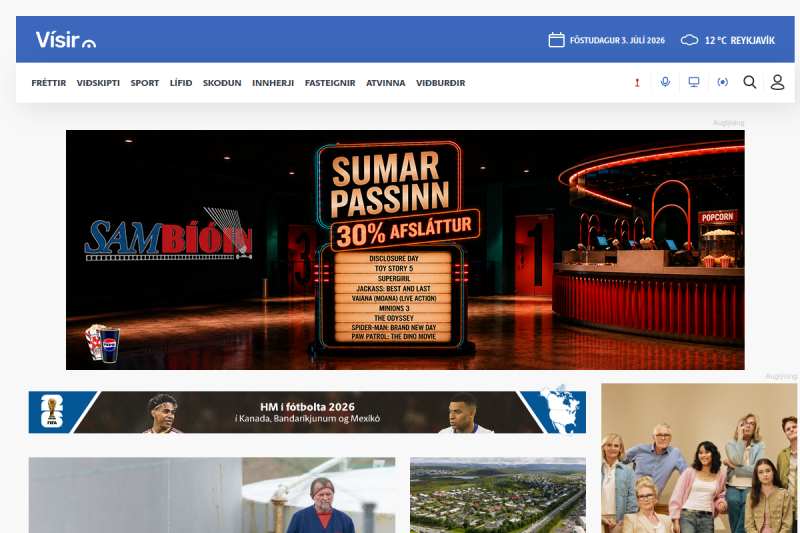Click the cloud weather icon
The width and height of the screenshot is (800, 533).
689,40
